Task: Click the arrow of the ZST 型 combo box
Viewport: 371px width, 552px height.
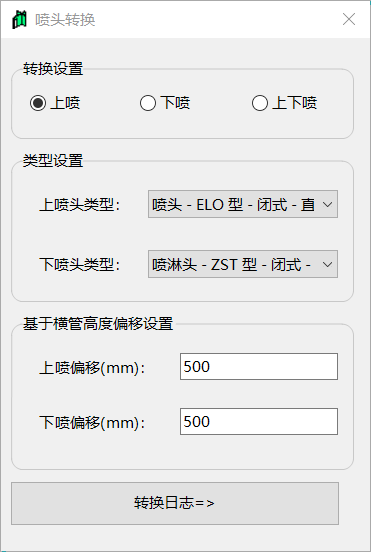Action: coord(327,264)
